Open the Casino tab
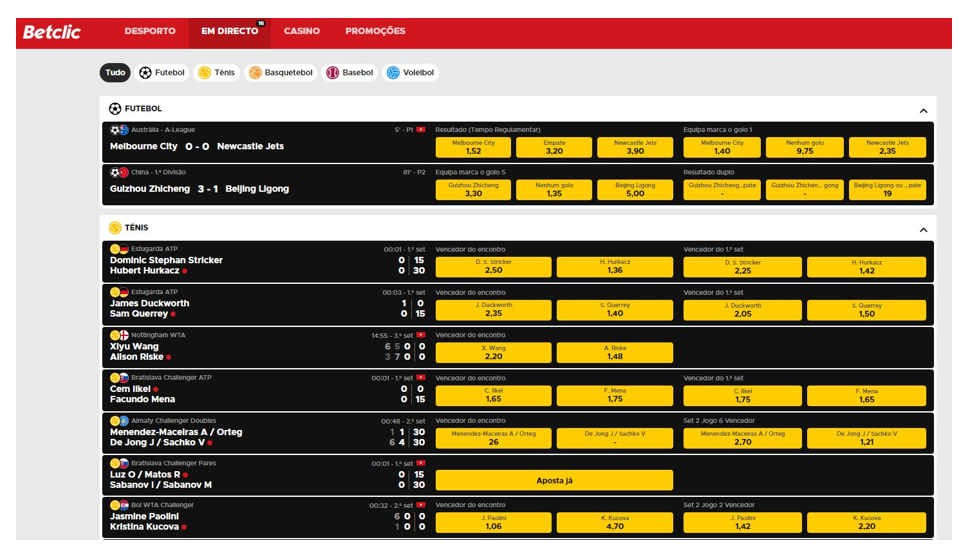980x560 pixels. pos(301,31)
